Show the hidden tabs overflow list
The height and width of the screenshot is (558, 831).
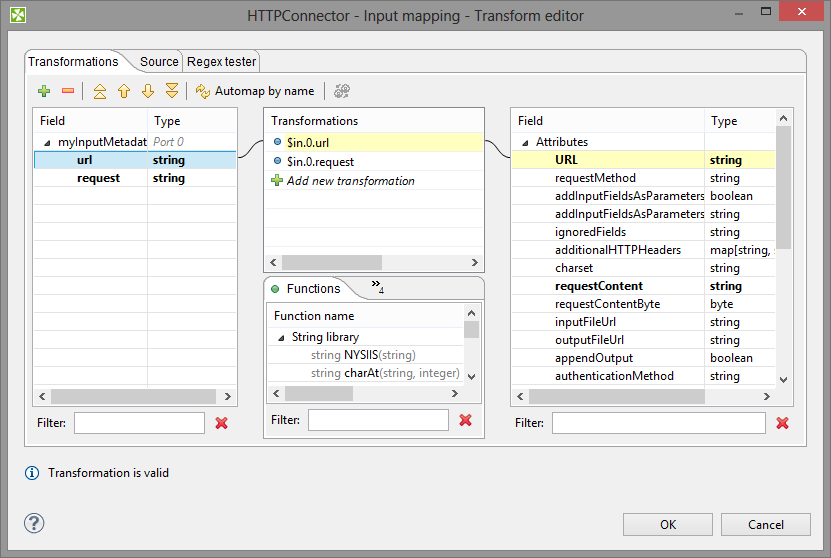point(377,287)
